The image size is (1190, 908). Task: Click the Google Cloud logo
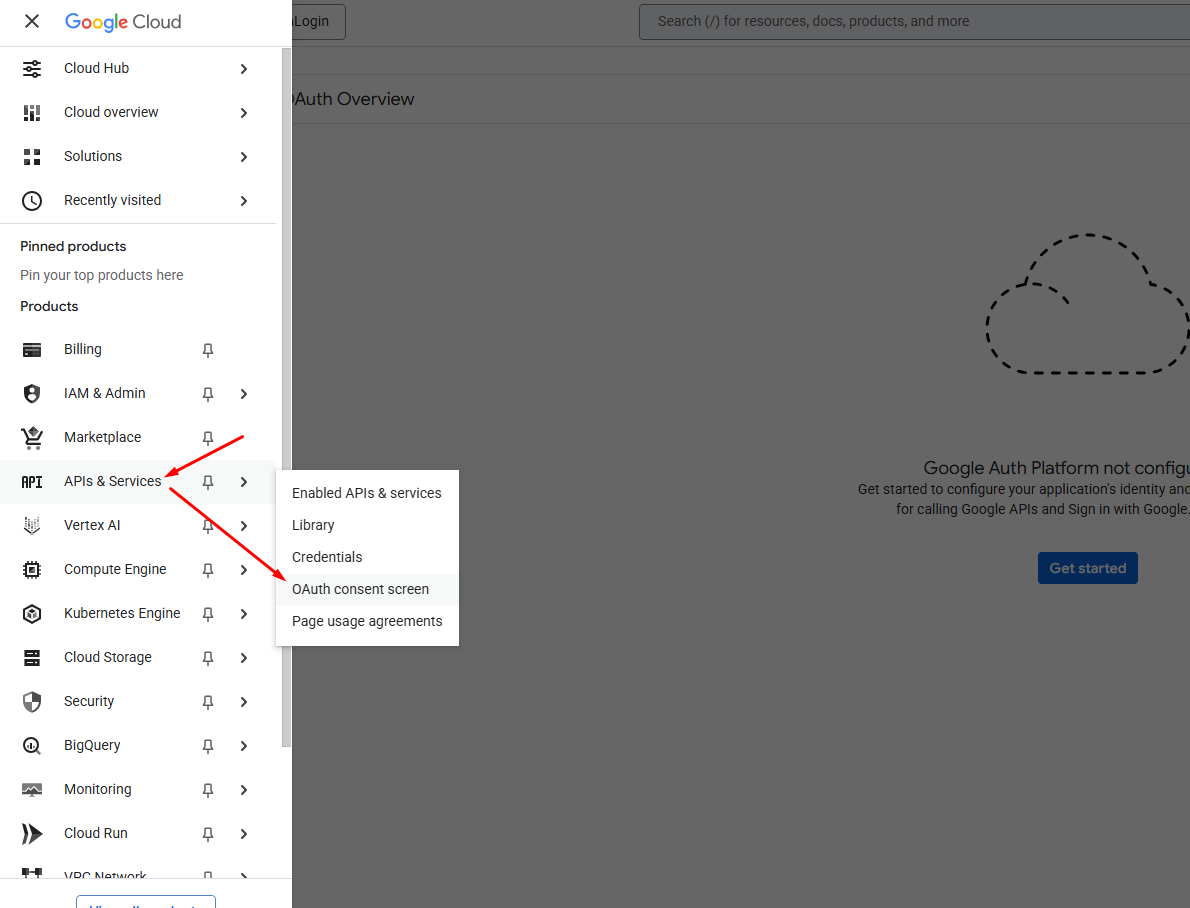tap(123, 21)
